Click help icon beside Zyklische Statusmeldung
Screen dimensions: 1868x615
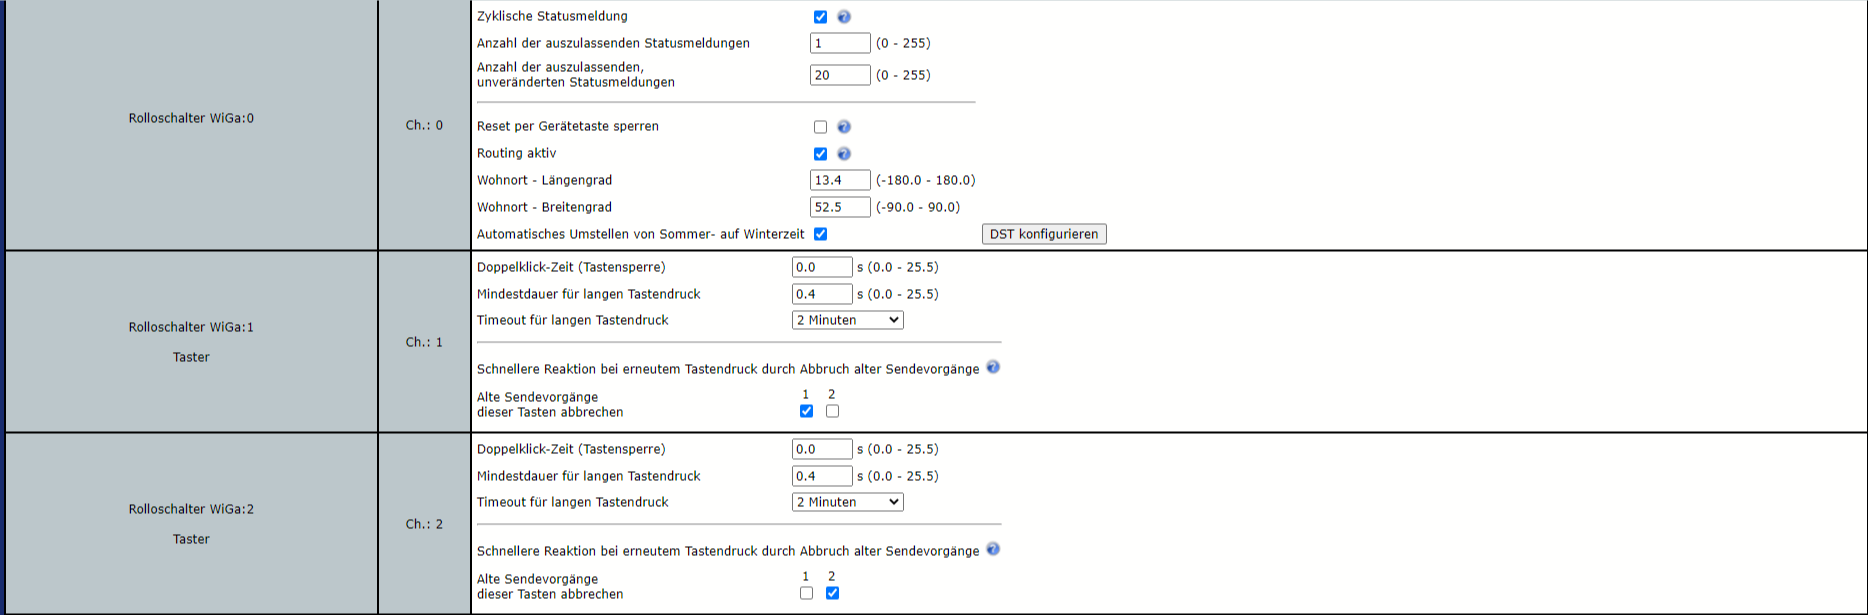pyautogui.click(x=844, y=17)
